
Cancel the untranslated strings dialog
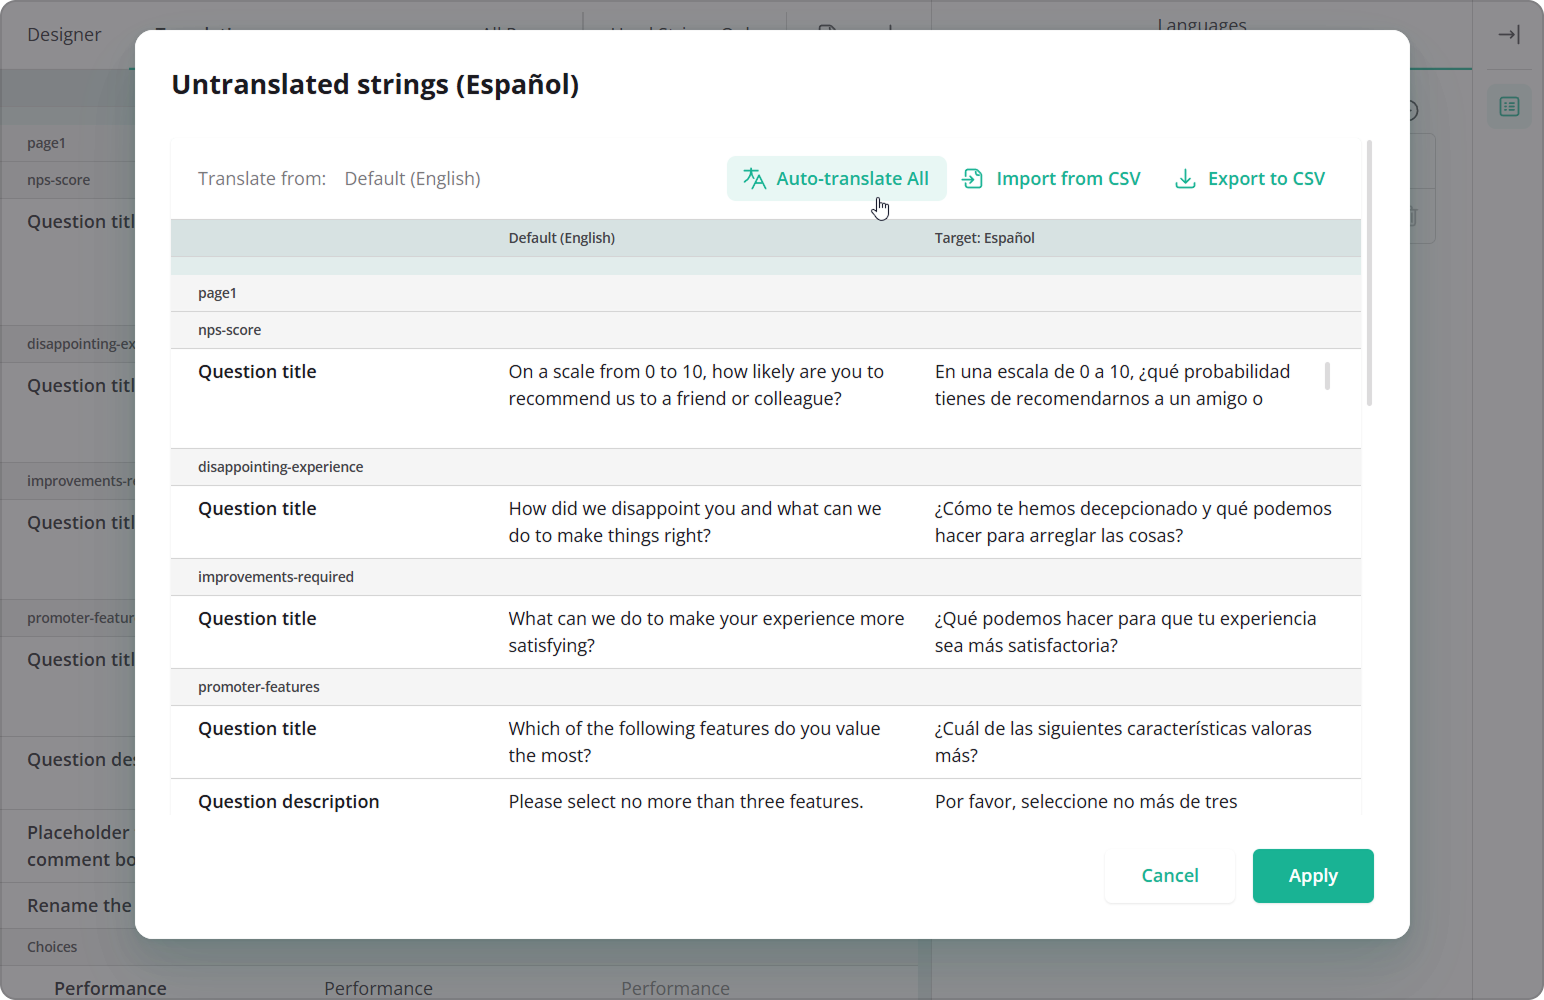[x=1169, y=876]
